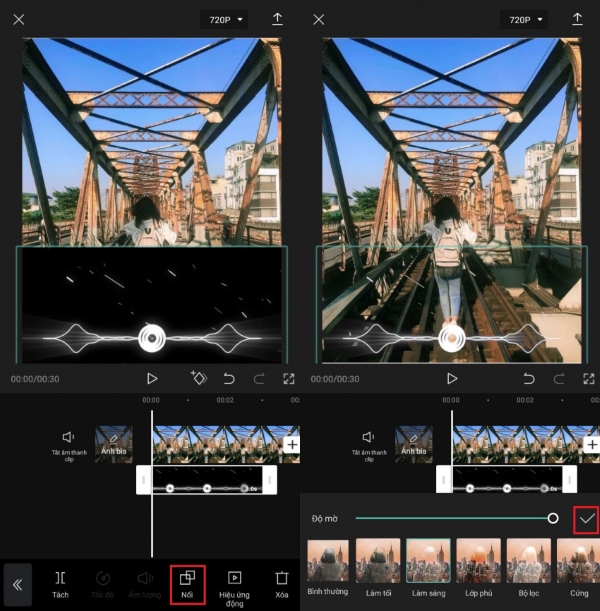The height and width of the screenshot is (611, 600).
Task: Confirm blend mode with the checkmark
Action: coord(586,519)
